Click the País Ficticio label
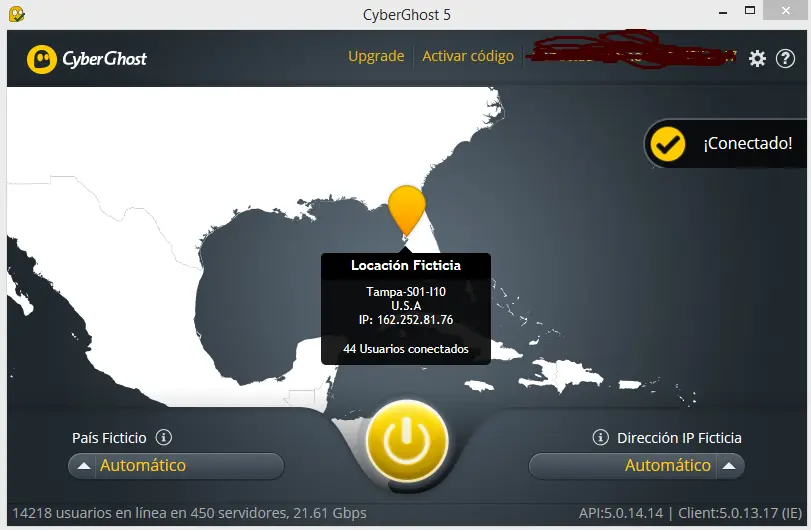The width and height of the screenshot is (811, 530). point(109,438)
